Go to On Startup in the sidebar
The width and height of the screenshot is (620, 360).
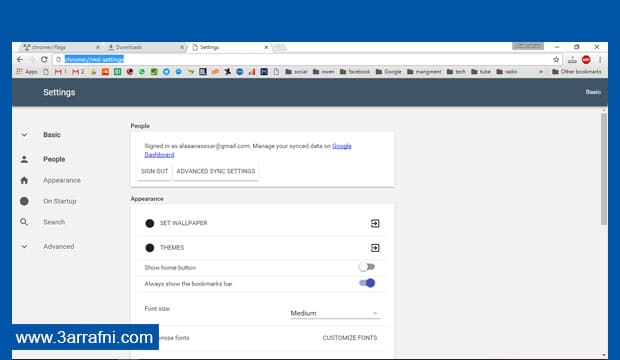(60, 201)
